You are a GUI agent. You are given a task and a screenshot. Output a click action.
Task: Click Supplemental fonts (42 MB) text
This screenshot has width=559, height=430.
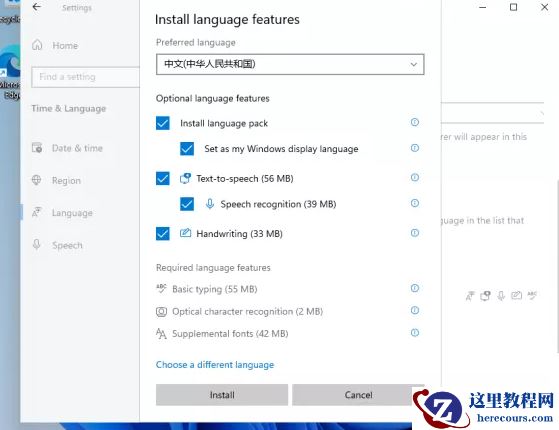point(230,334)
